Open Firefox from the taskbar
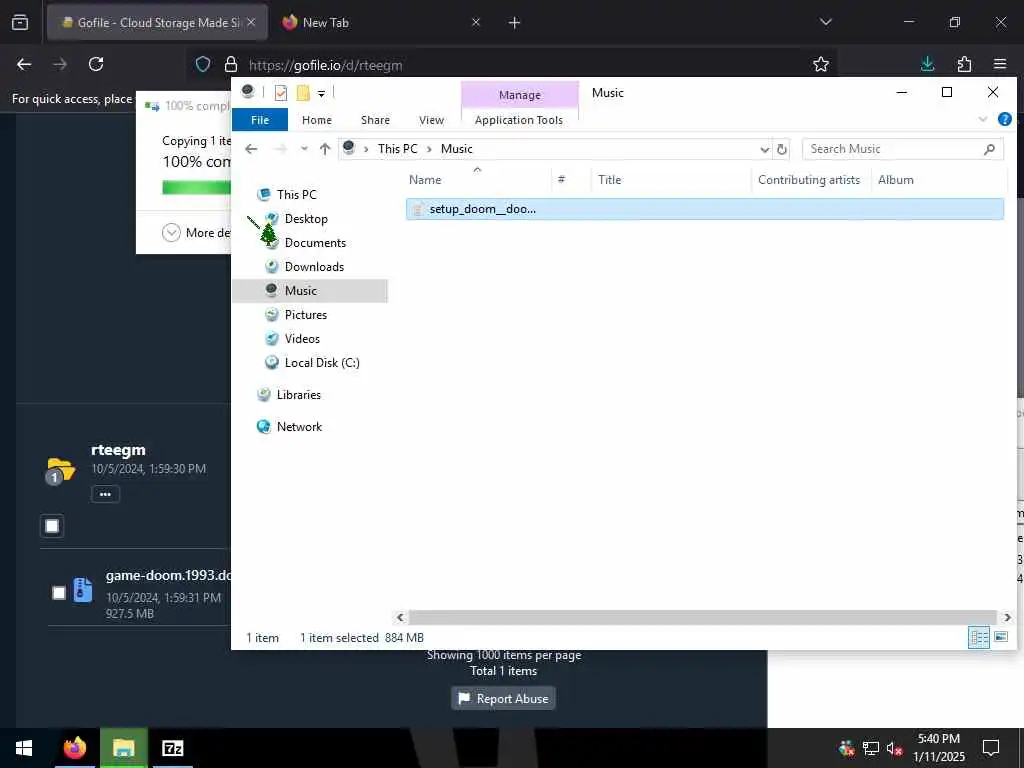1024x768 pixels. point(74,748)
